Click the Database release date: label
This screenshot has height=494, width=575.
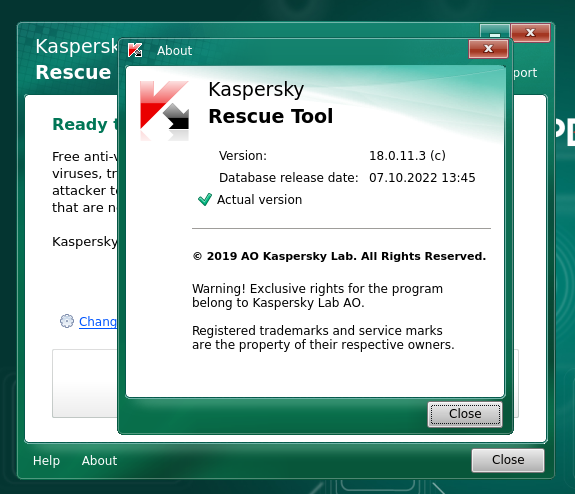[289, 178]
